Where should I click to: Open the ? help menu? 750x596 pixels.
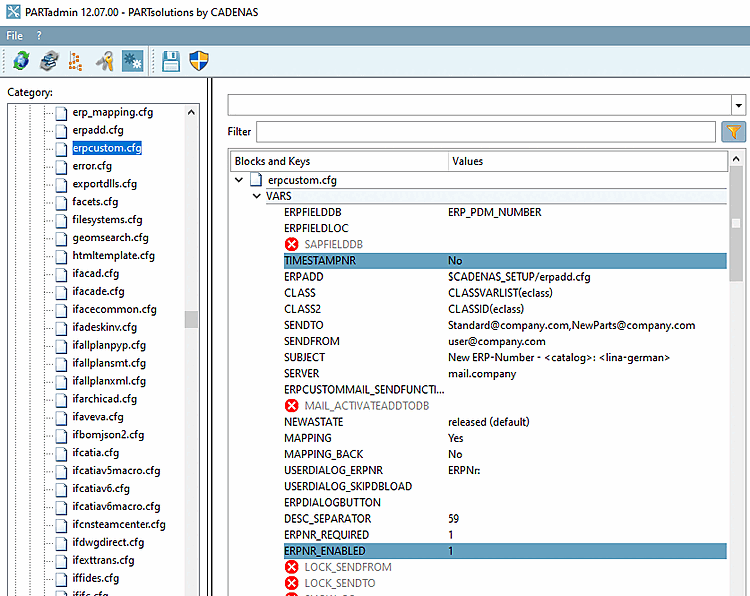39,35
